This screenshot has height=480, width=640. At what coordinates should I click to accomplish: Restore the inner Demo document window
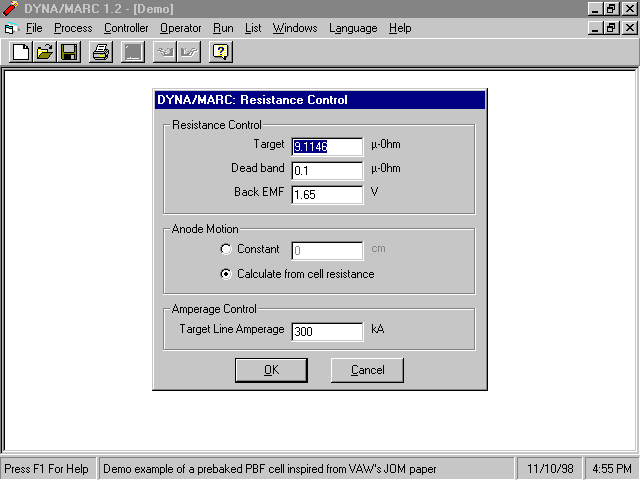pyautogui.click(x=611, y=28)
